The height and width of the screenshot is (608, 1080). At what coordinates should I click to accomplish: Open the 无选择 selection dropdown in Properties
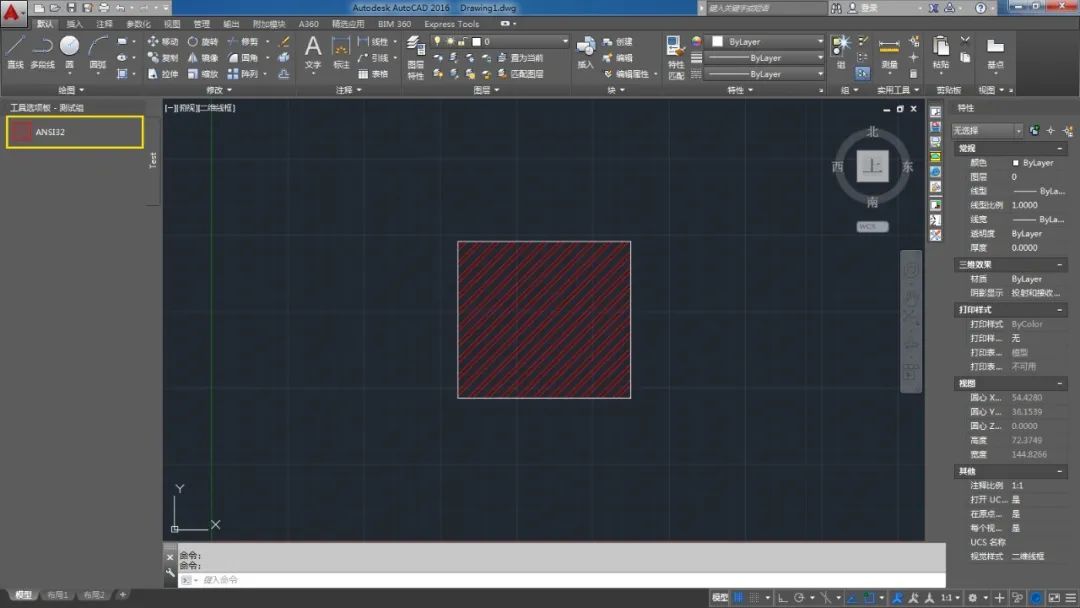(1018, 131)
